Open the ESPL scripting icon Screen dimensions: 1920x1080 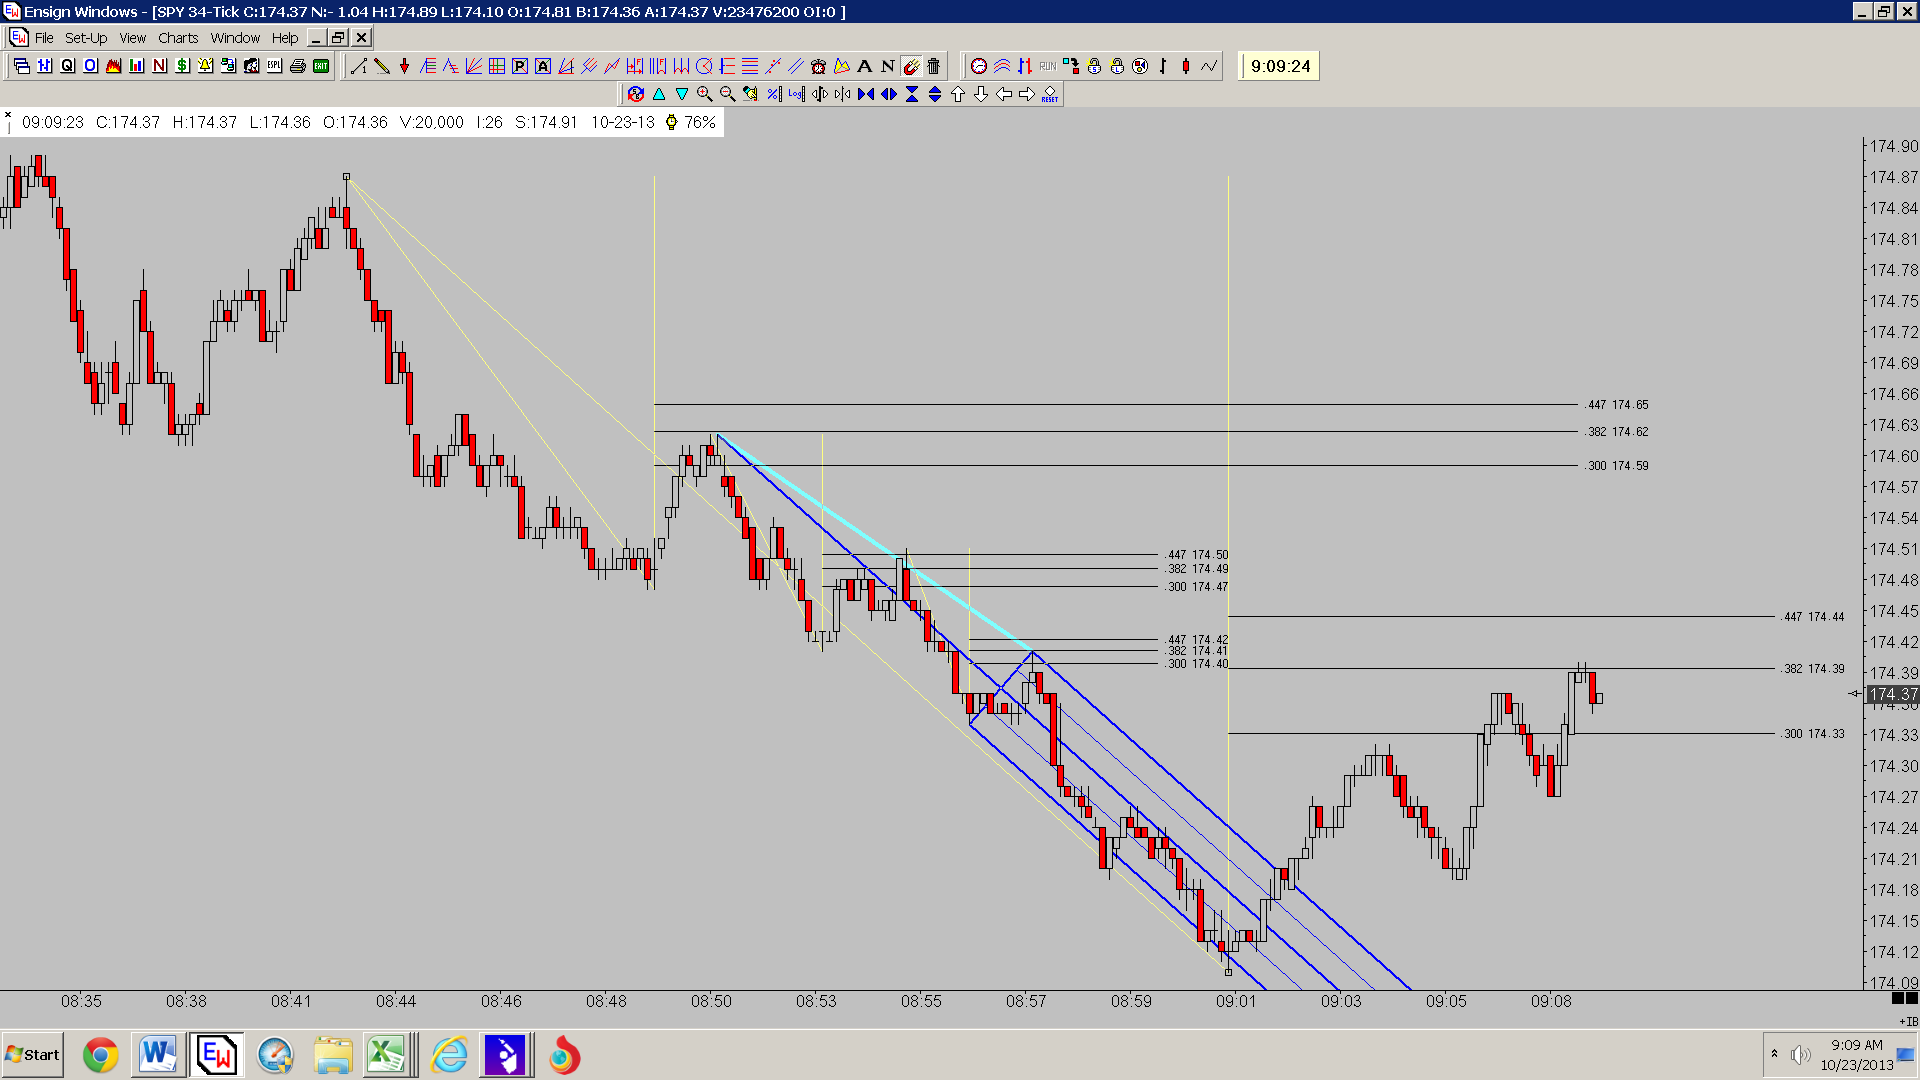[275, 66]
